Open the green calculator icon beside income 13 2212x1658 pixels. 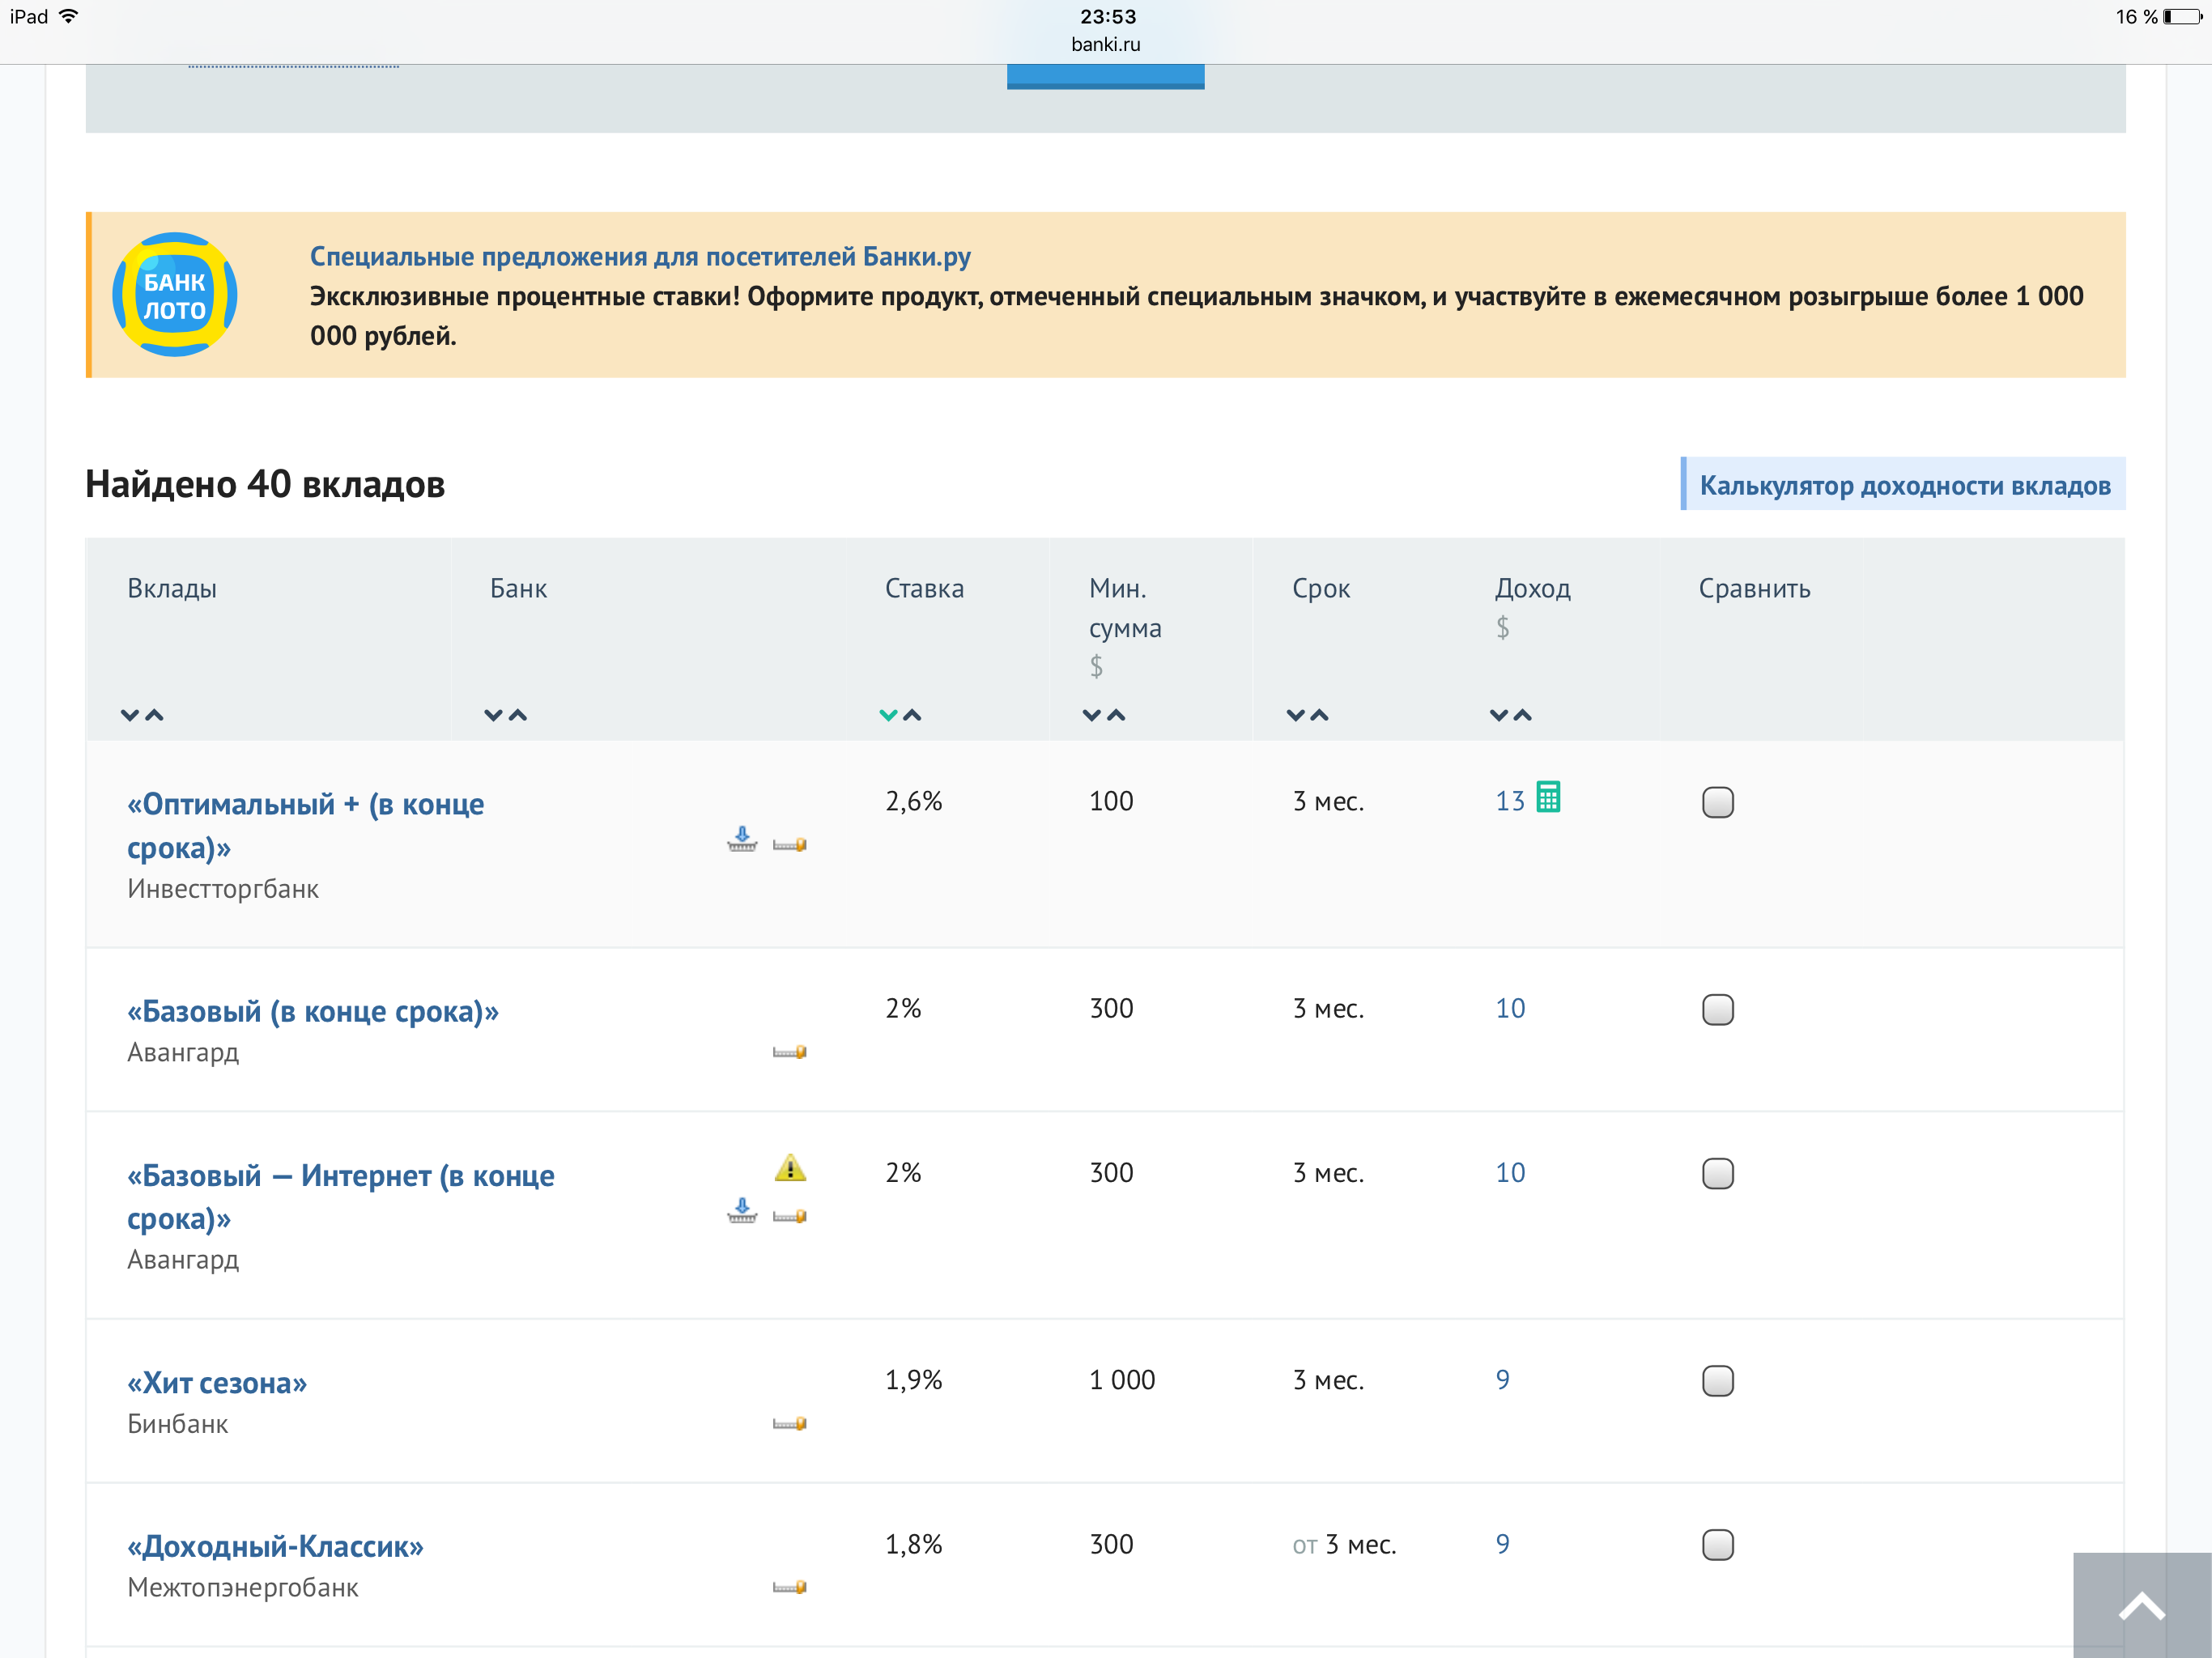[1548, 797]
